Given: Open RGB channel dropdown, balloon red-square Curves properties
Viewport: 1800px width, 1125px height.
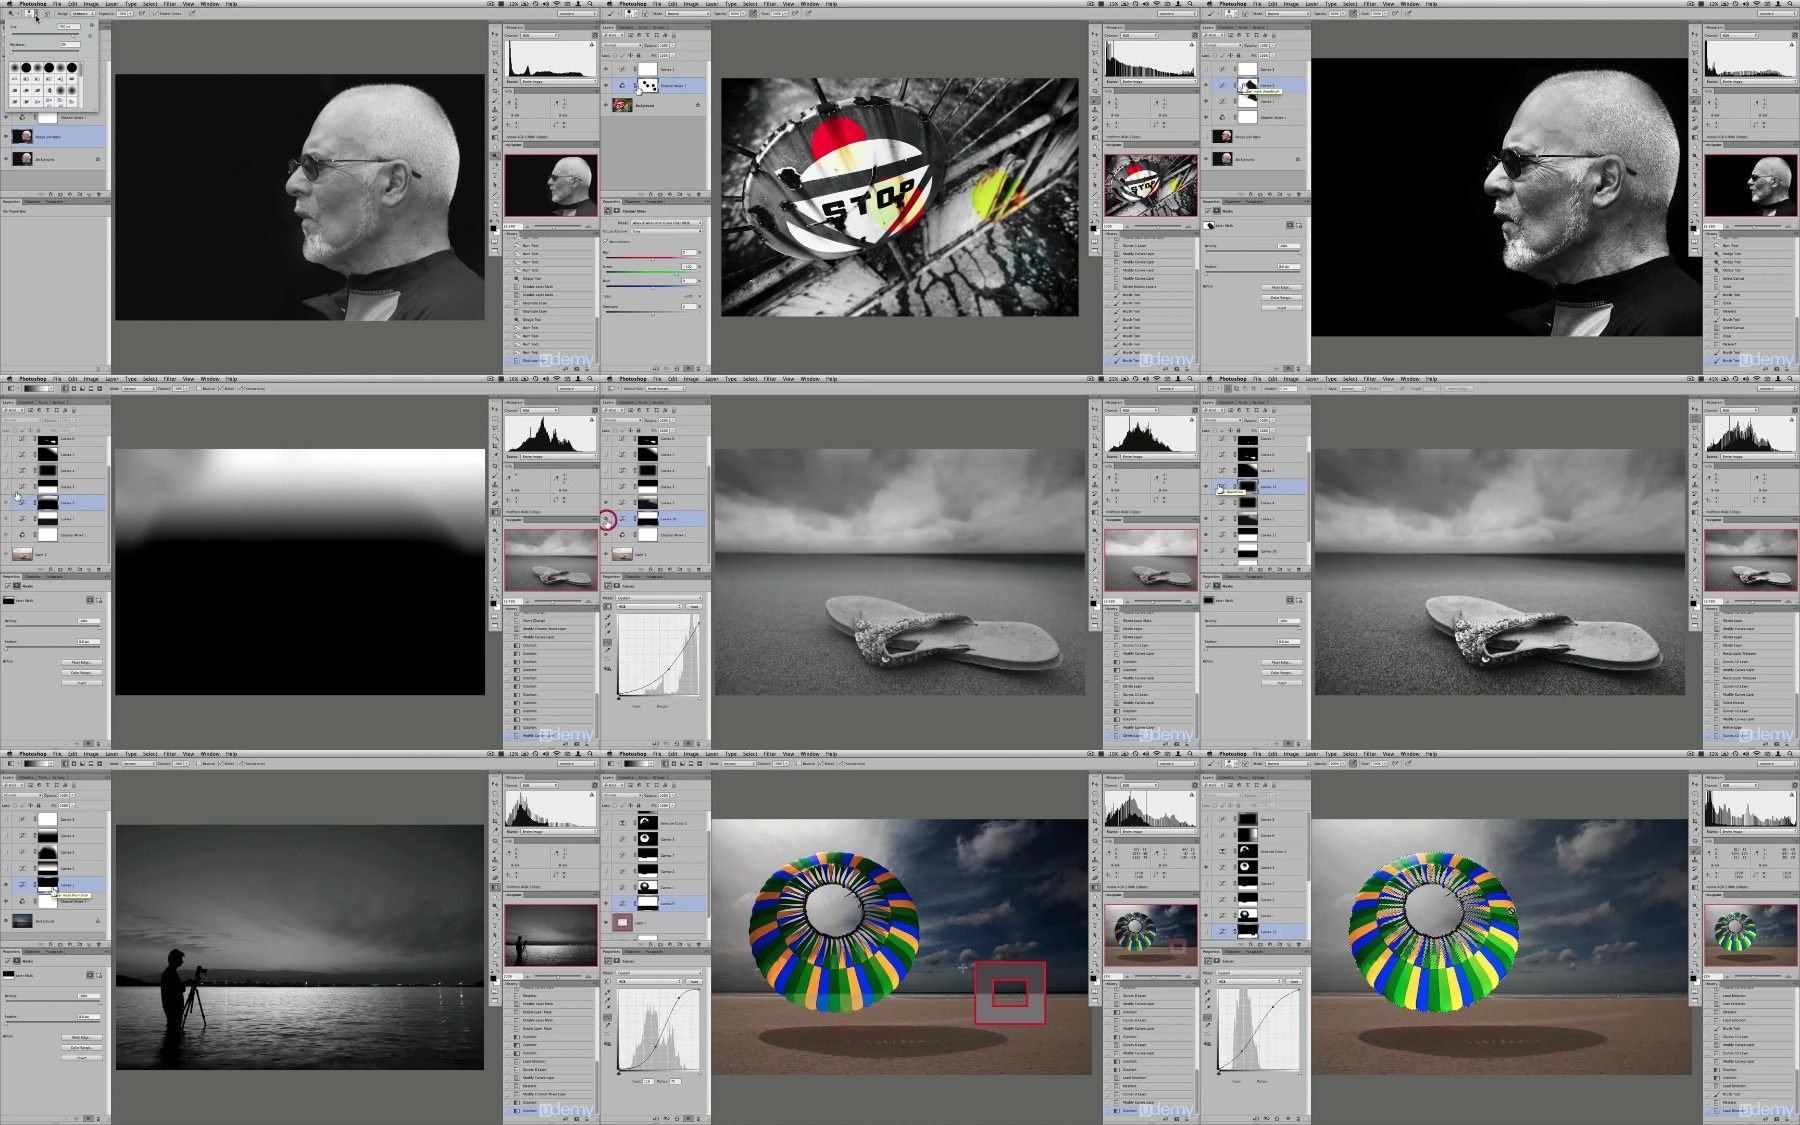Looking at the screenshot, I should coord(649,981).
